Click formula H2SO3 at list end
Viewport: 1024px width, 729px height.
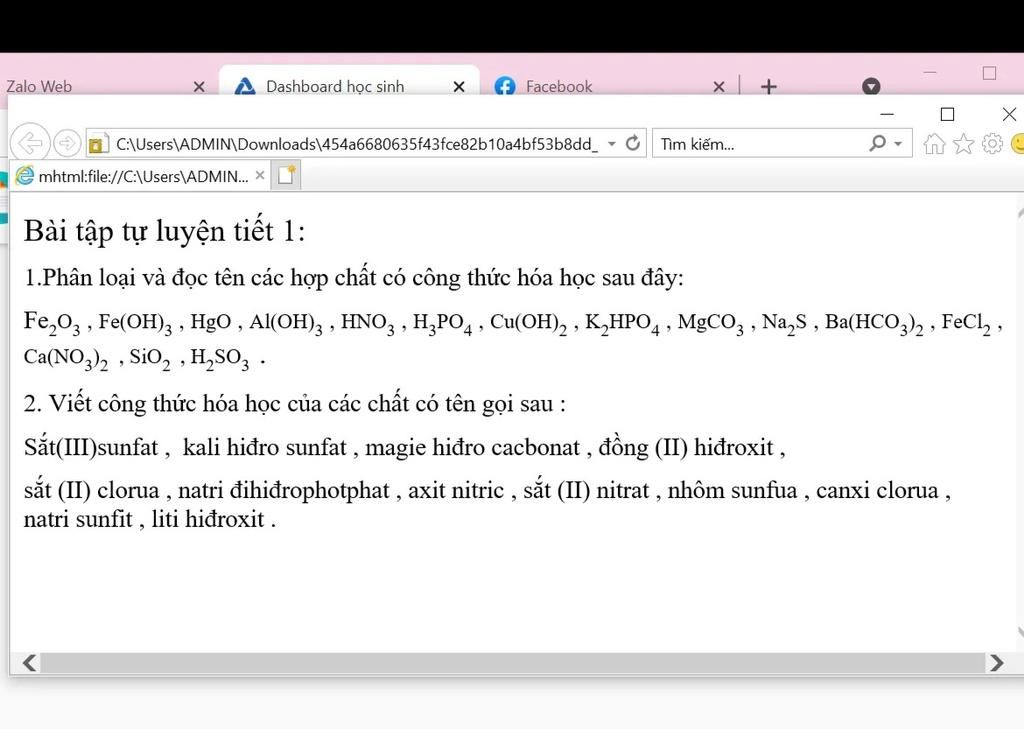point(219,358)
